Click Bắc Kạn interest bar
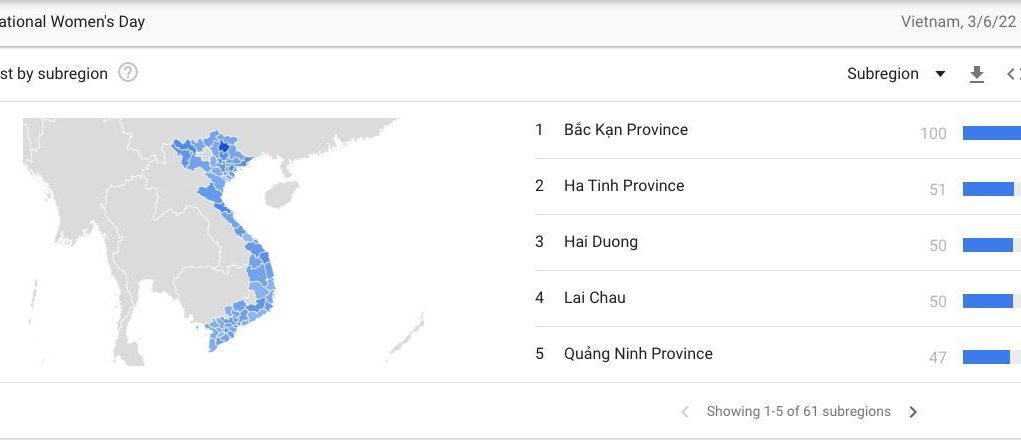Screen dimensions: 1021x440 992,133
